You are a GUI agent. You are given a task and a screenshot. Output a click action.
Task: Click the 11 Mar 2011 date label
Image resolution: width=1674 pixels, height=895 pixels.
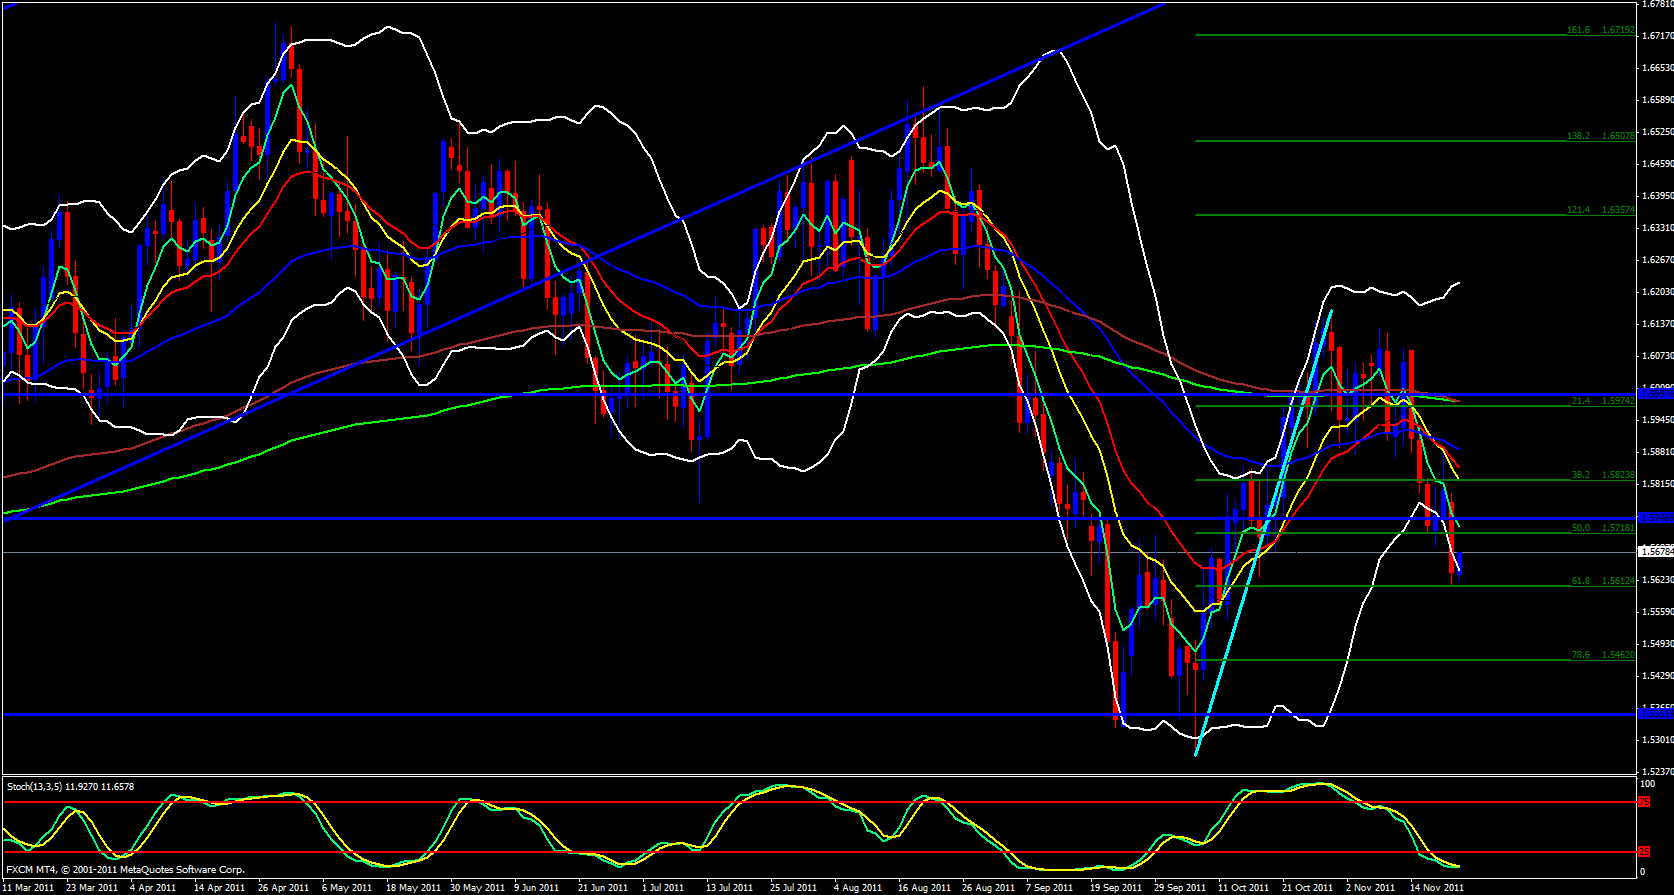pyautogui.click(x=29, y=888)
